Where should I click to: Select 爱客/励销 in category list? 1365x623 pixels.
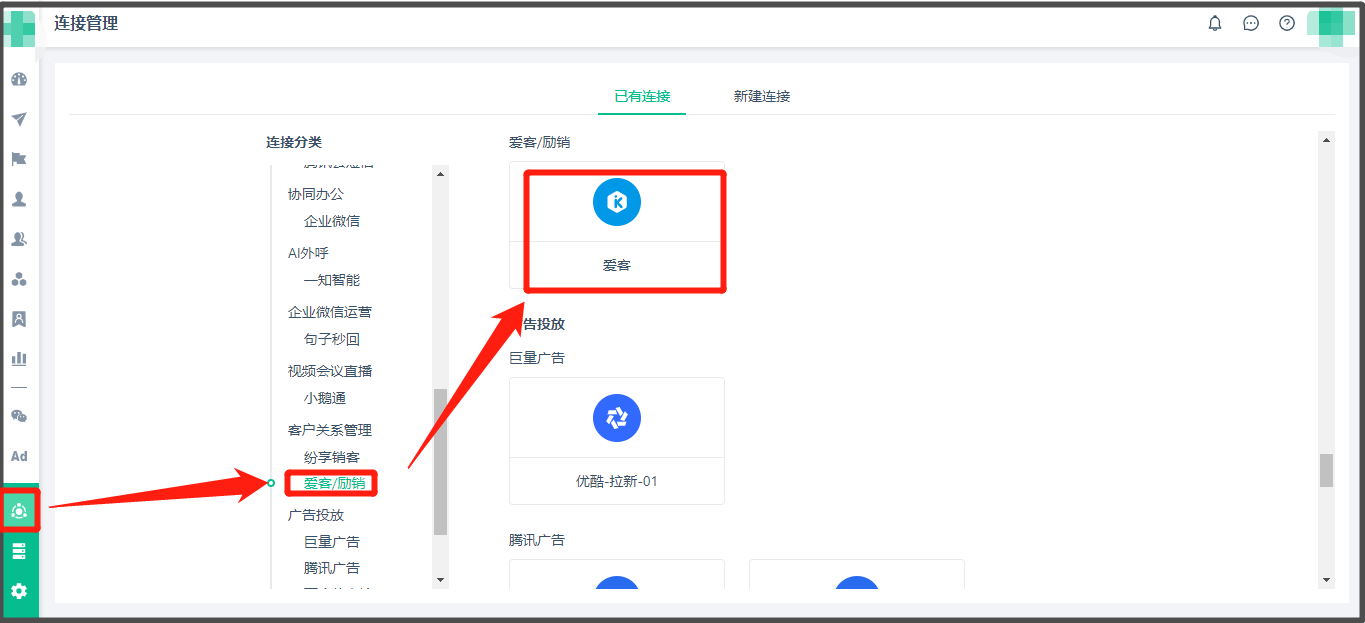point(335,484)
